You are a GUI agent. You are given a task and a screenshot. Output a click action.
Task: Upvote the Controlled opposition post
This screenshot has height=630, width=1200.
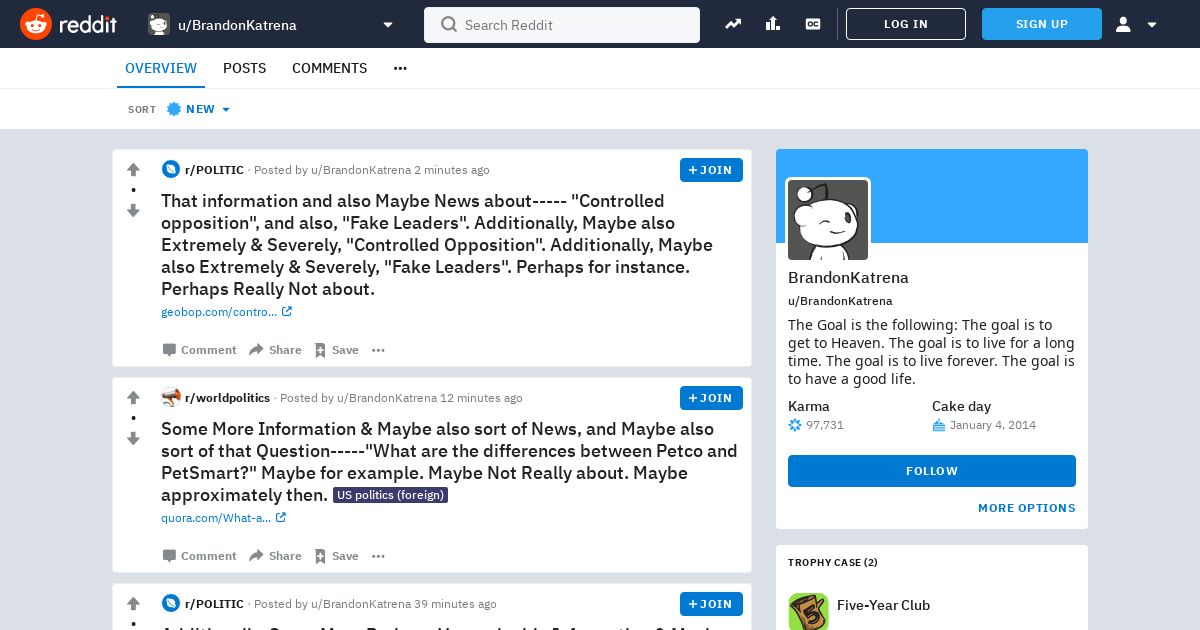133,170
